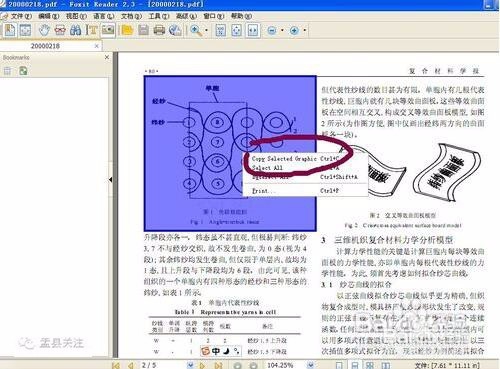Screen dimensions: 500x369
Task: Go to first page in status bar
Action: point(116,365)
